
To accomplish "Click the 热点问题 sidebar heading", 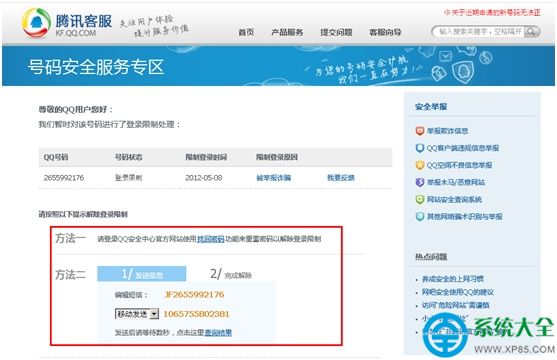I will pyautogui.click(x=431, y=257).
